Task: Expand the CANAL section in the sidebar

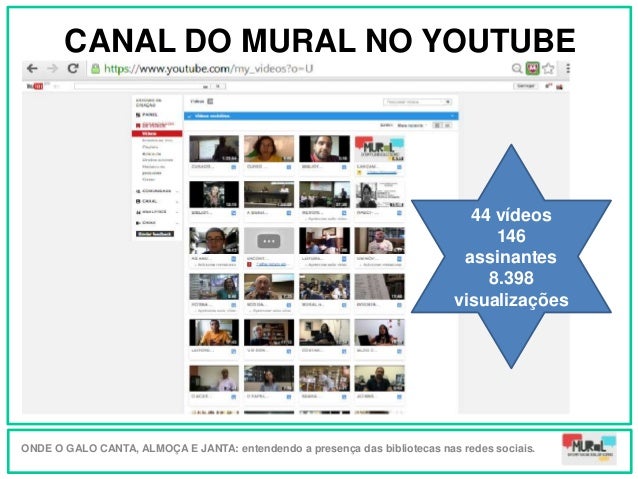Action: pyautogui.click(x=157, y=201)
